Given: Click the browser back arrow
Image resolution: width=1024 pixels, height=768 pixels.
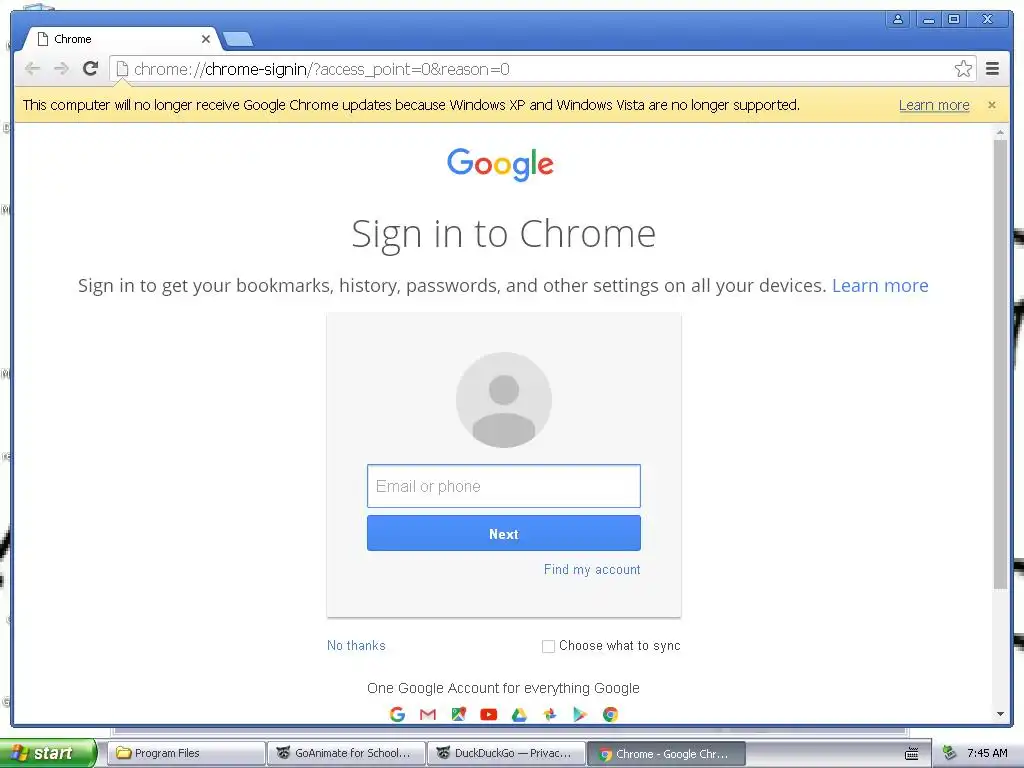Looking at the screenshot, I should [x=32, y=69].
